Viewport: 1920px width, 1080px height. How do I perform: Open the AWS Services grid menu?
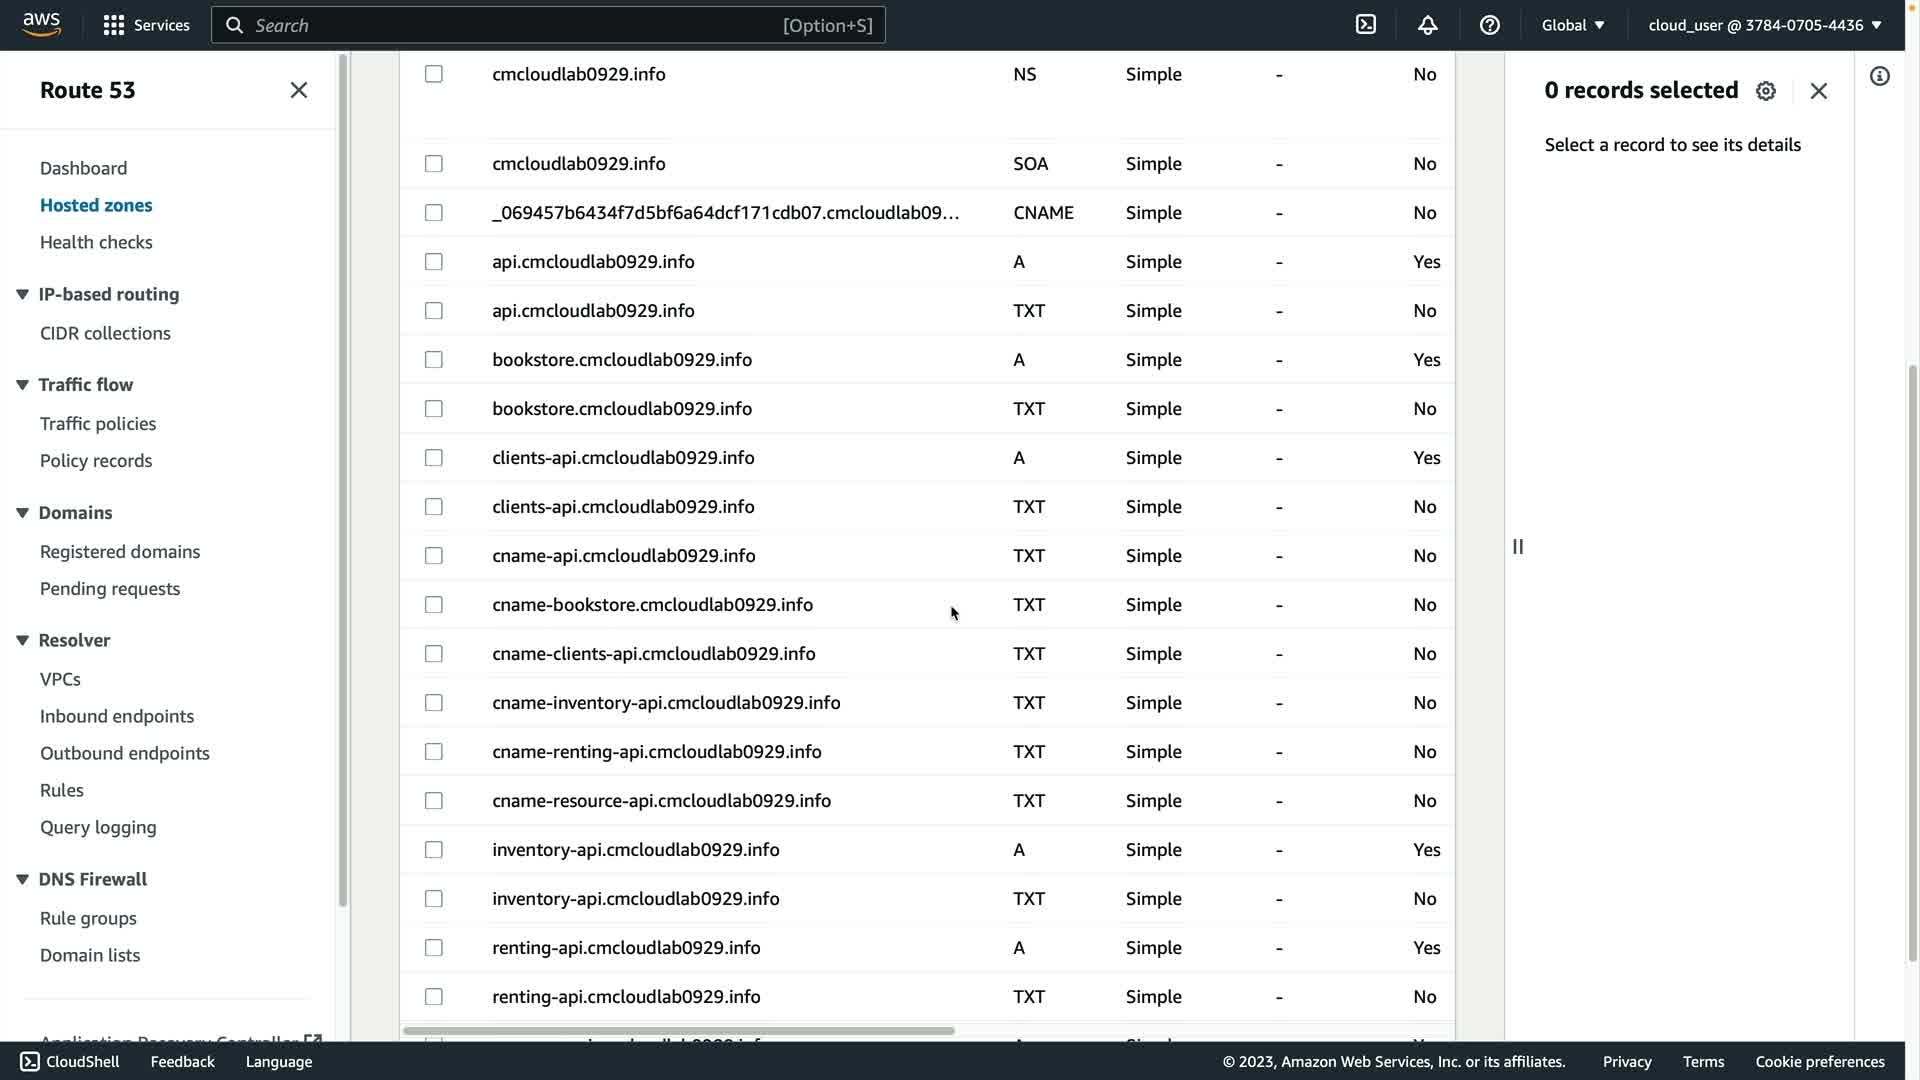[114, 25]
